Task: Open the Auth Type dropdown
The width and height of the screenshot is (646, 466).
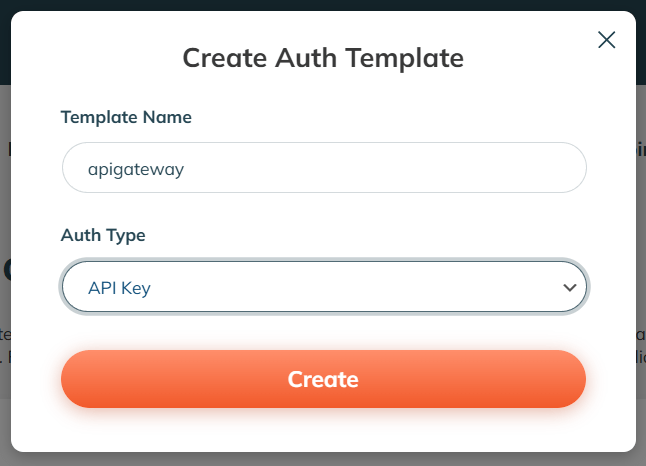Action: pyautogui.click(x=324, y=286)
